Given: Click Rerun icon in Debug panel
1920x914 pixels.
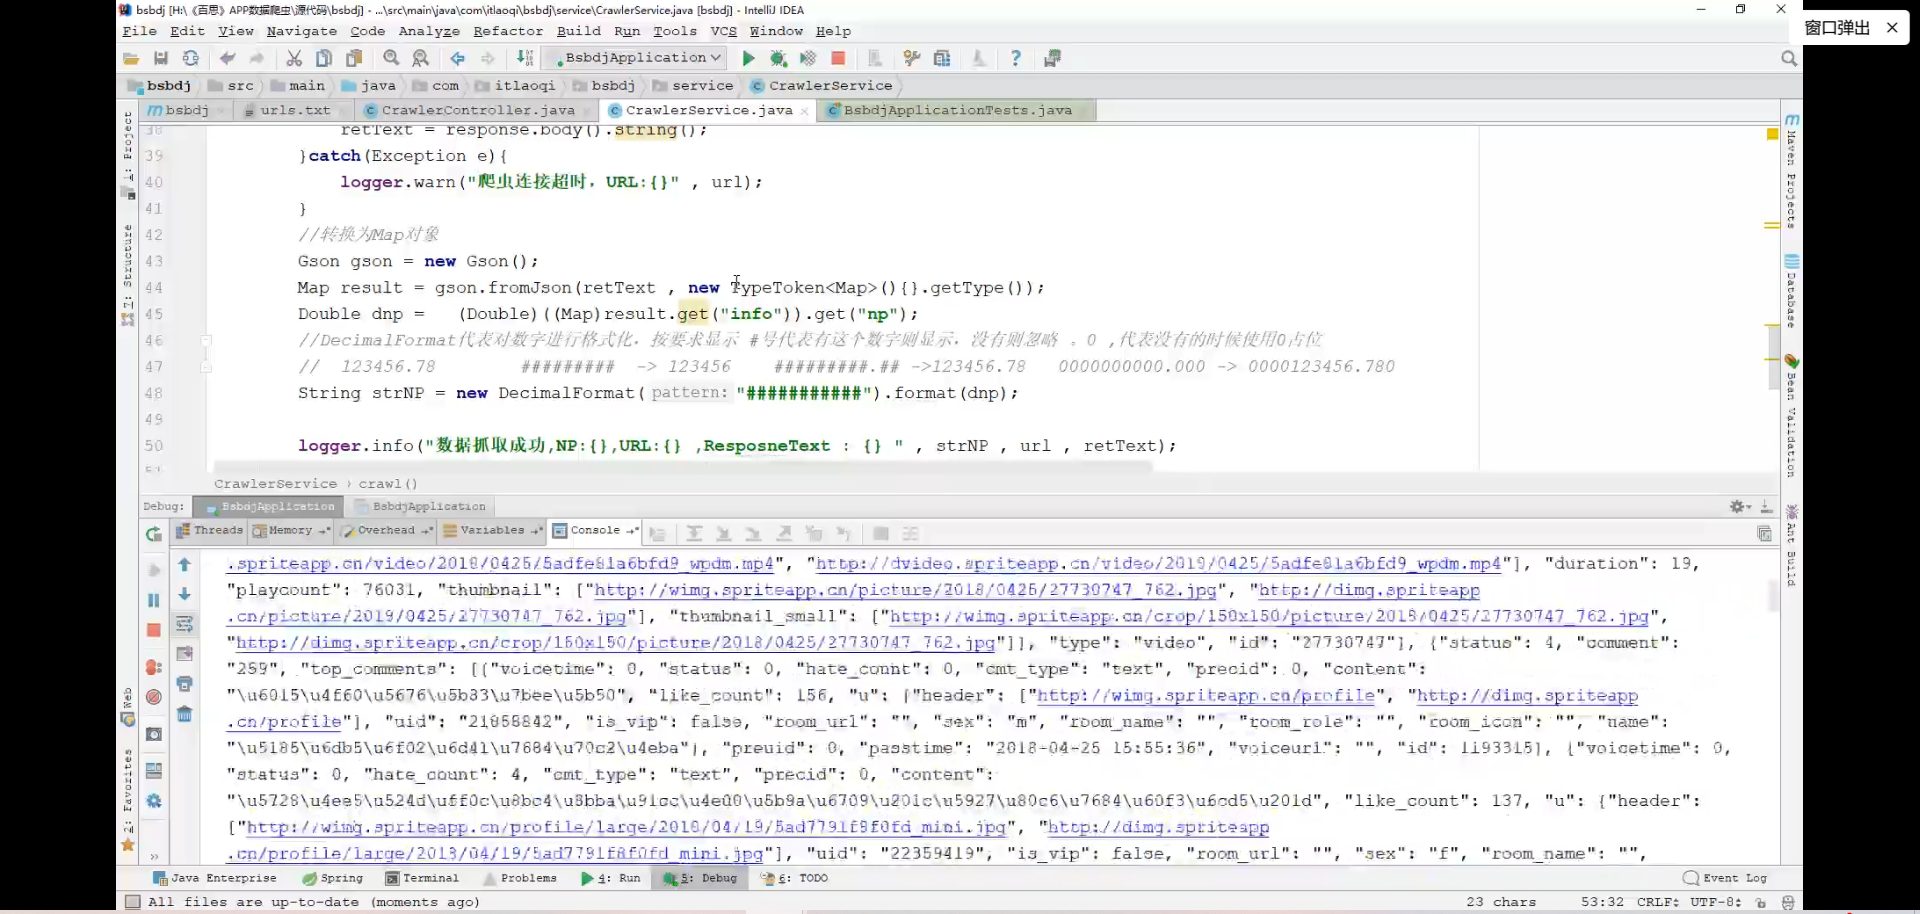Looking at the screenshot, I should [x=153, y=534].
